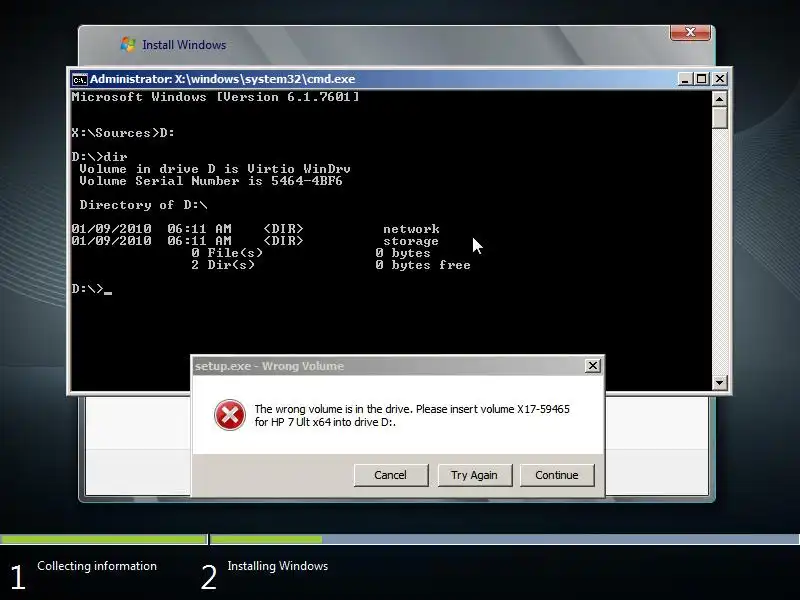Click the 'storage' directory entry
Viewport: 800px width, 600px height.
click(411, 241)
